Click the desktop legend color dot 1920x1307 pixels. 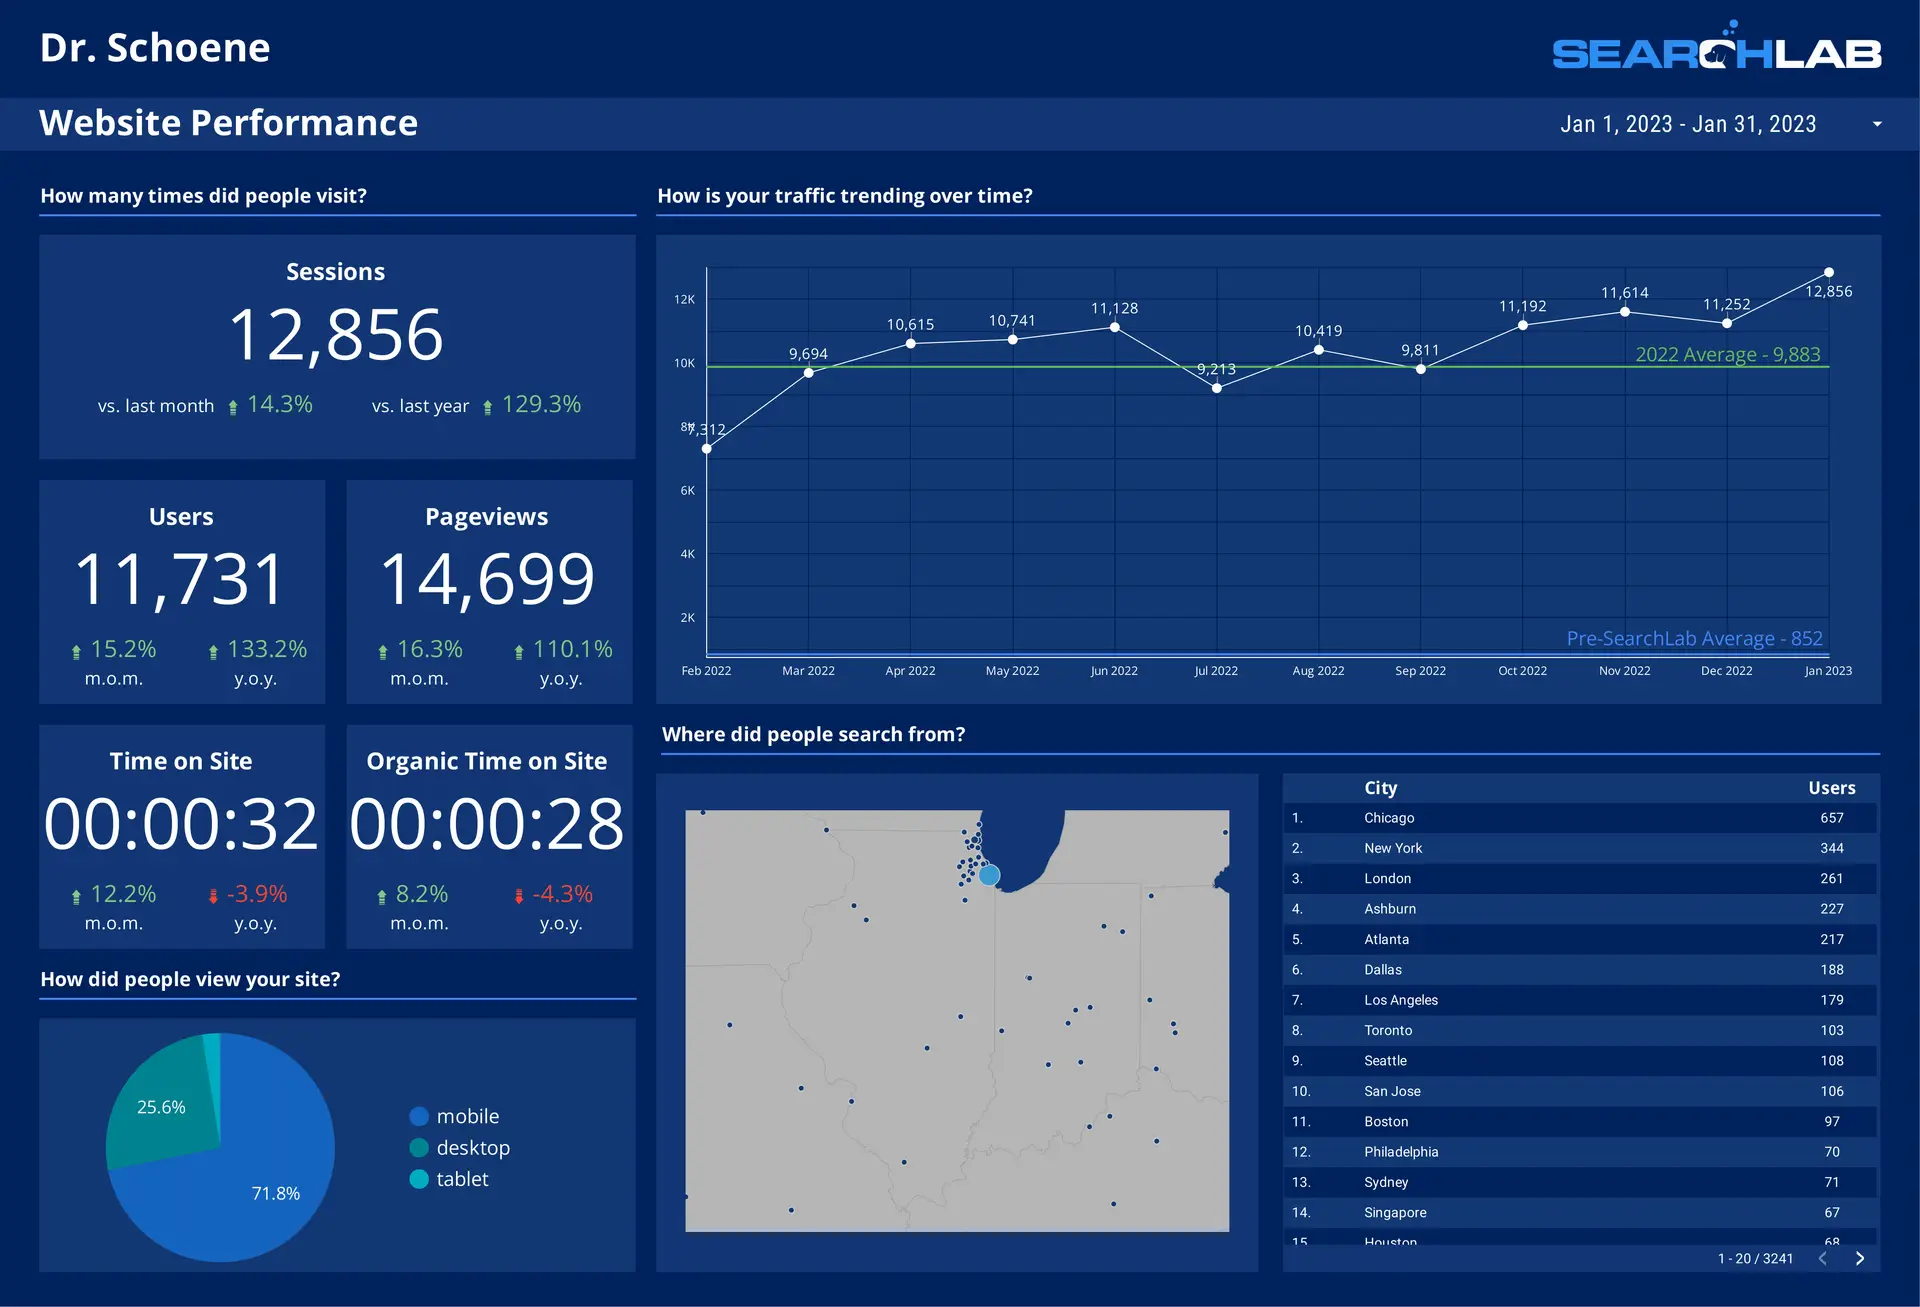(x=419, y=1148)
